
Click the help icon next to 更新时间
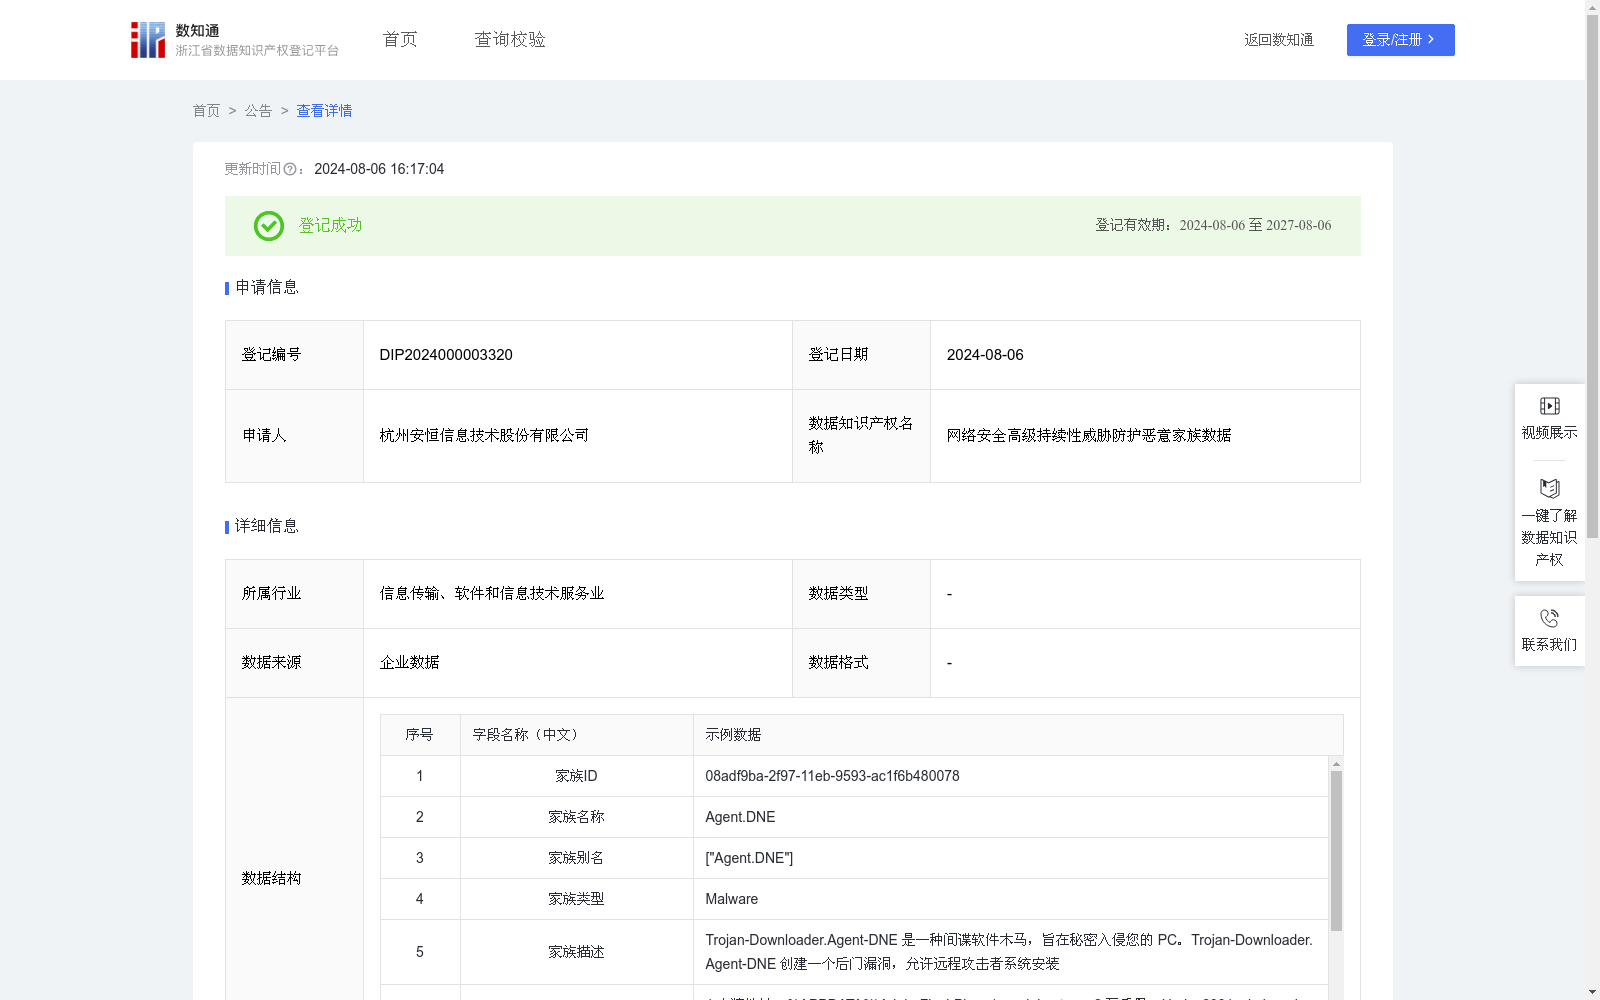(290, 169)
